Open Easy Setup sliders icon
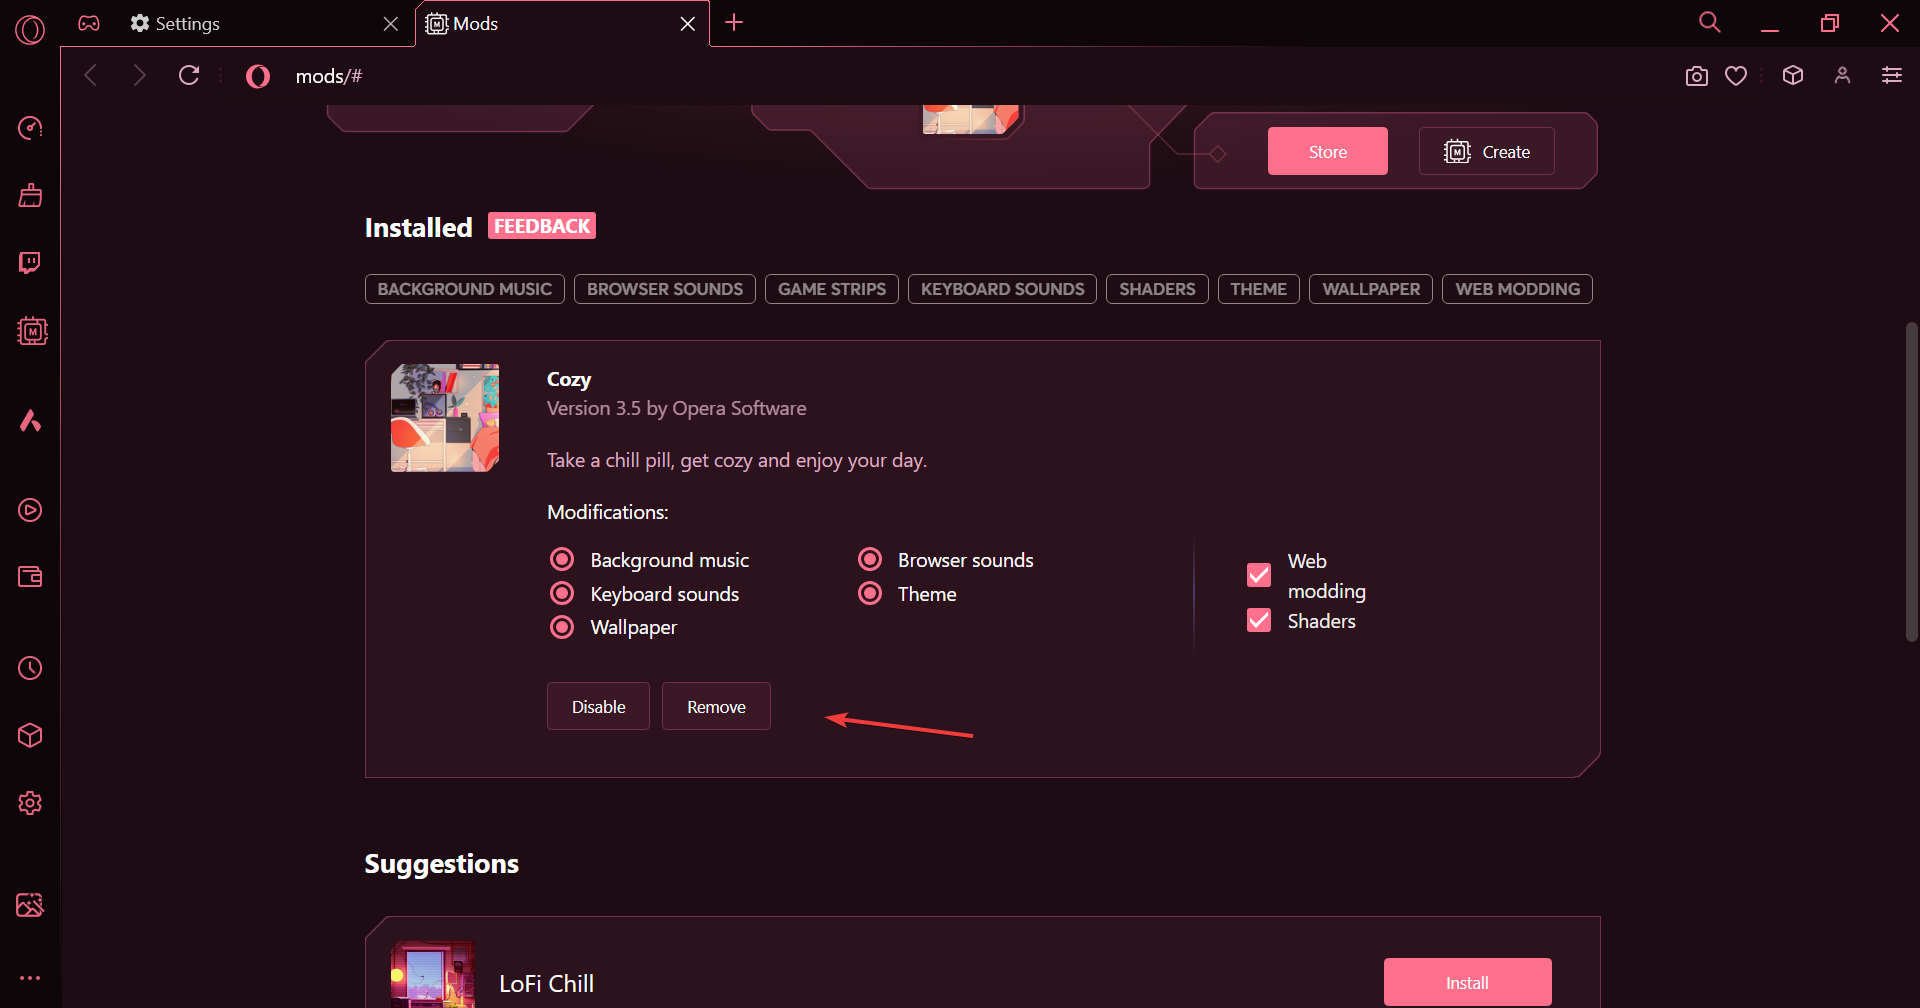 click(x=1892, y=75)
